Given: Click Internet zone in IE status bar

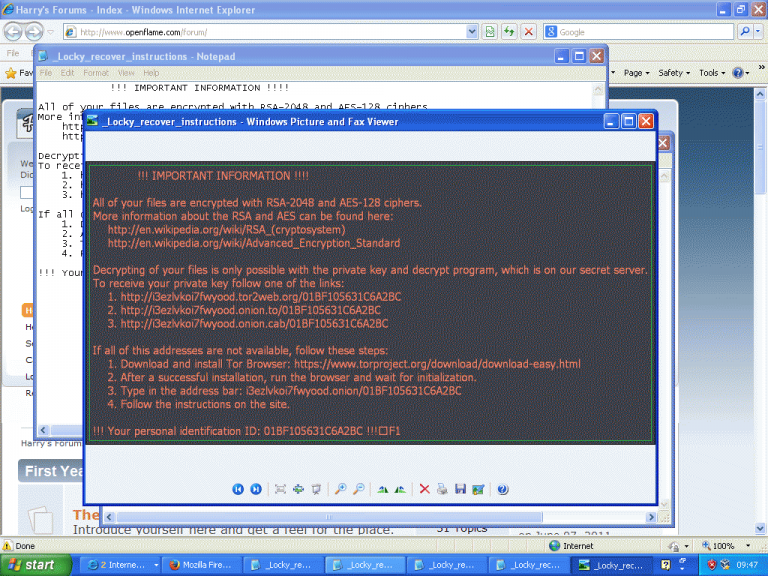Looking at the screenshot, I should (x=572, y=546).
